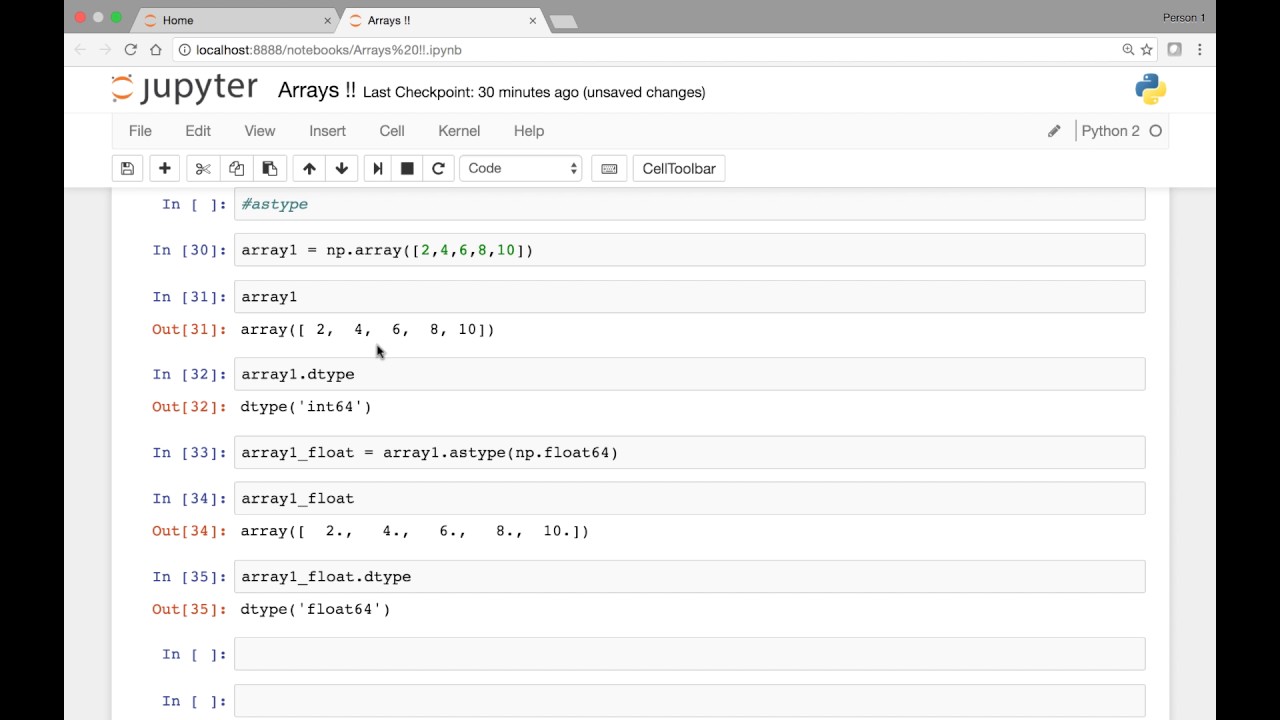The image size is (1280, 720).
Task: Rename notebook by clicking Arrays !! title
Action: coord(316,90)
